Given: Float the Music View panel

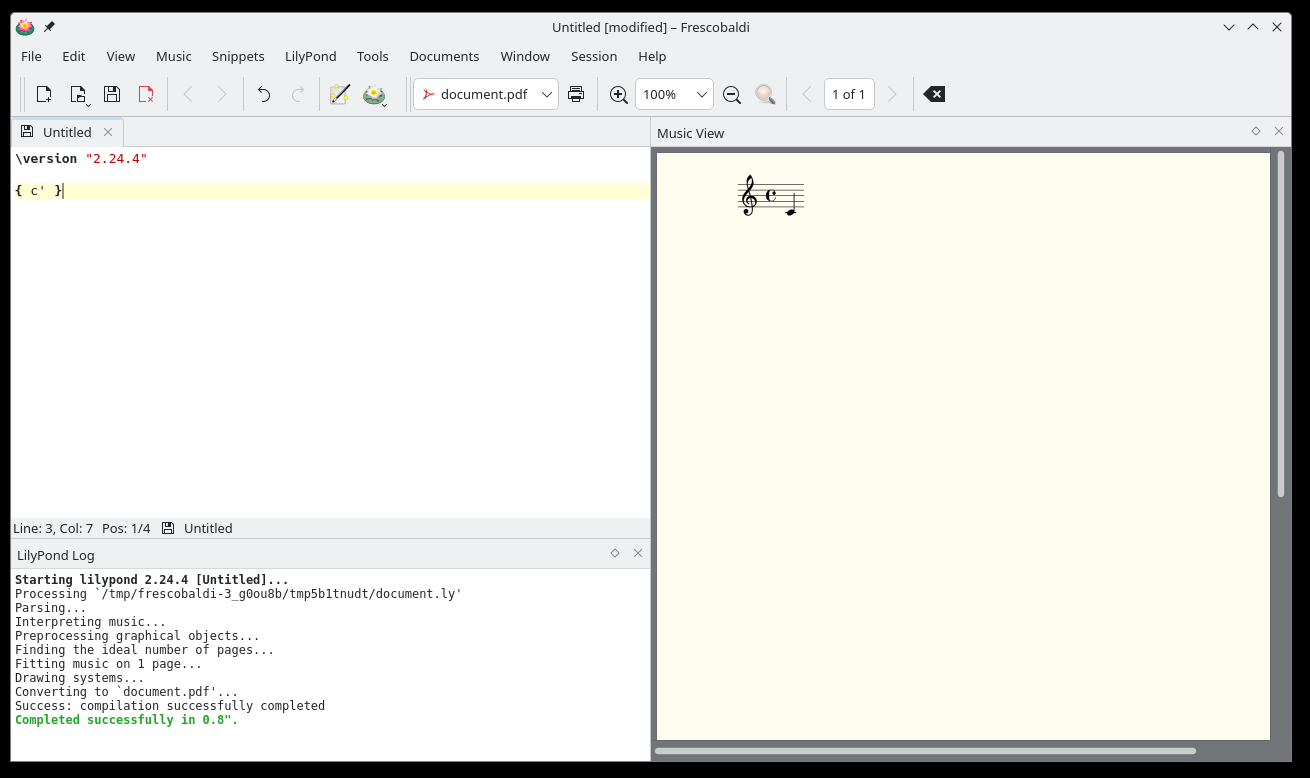Looking at the screenshot, I should [x=1256, y=131].
